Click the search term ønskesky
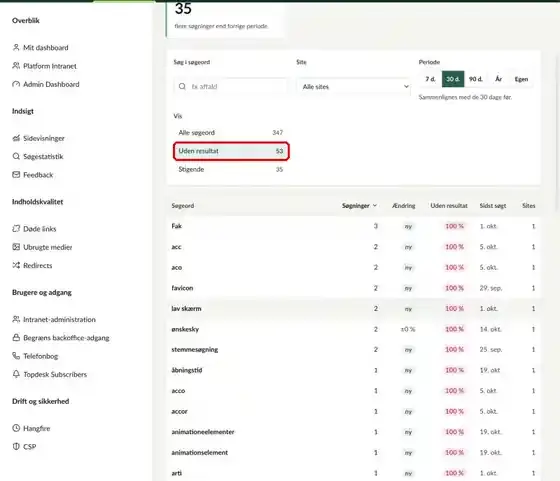 coord(185,329)
